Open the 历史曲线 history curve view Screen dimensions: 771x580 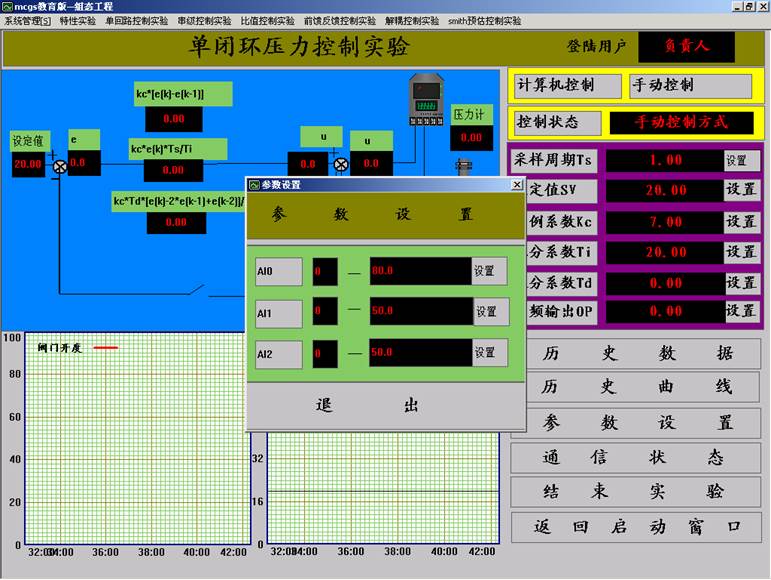click(636, 387)
